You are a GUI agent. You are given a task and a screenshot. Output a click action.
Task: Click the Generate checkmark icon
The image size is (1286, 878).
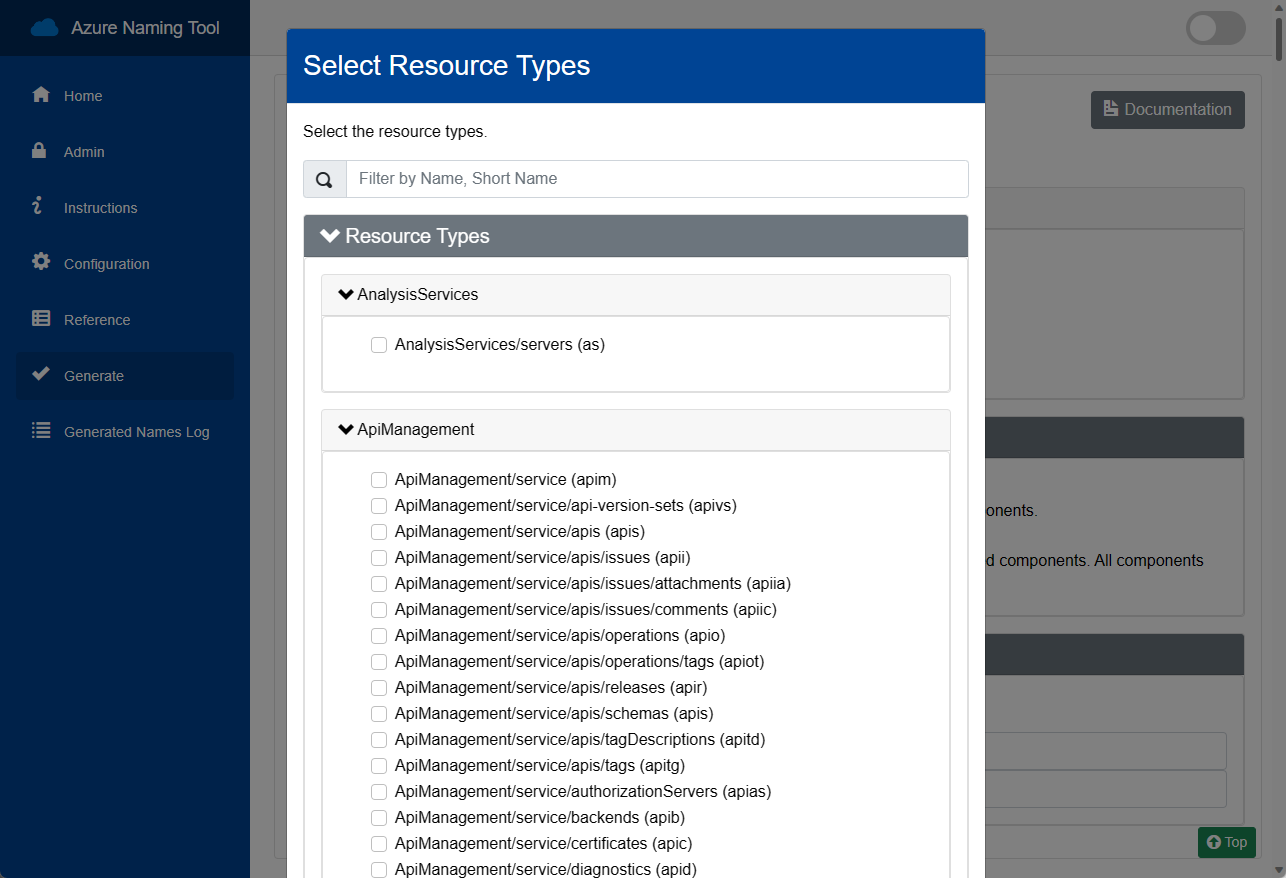click(x=41, y=374)
